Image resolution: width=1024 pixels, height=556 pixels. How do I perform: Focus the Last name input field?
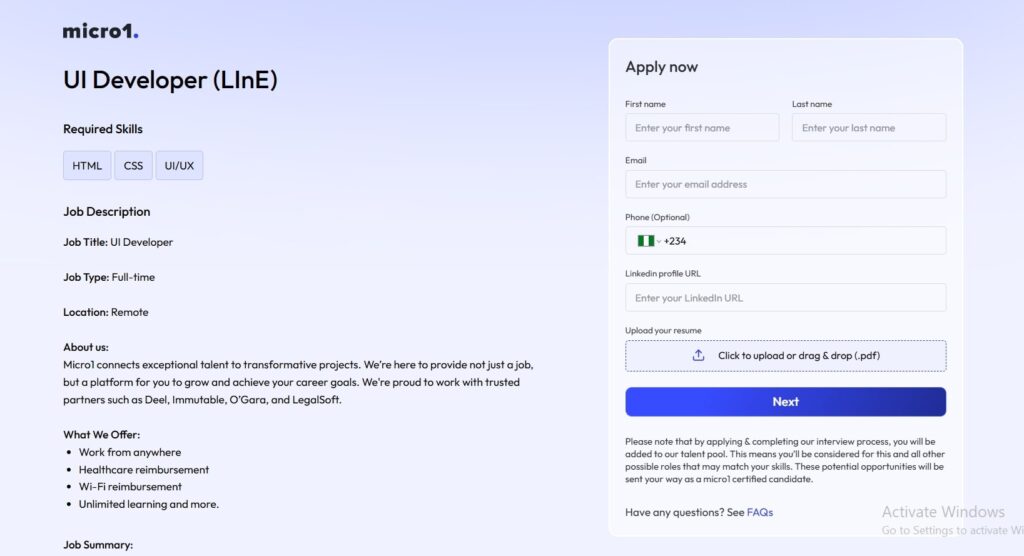[869, 127]
